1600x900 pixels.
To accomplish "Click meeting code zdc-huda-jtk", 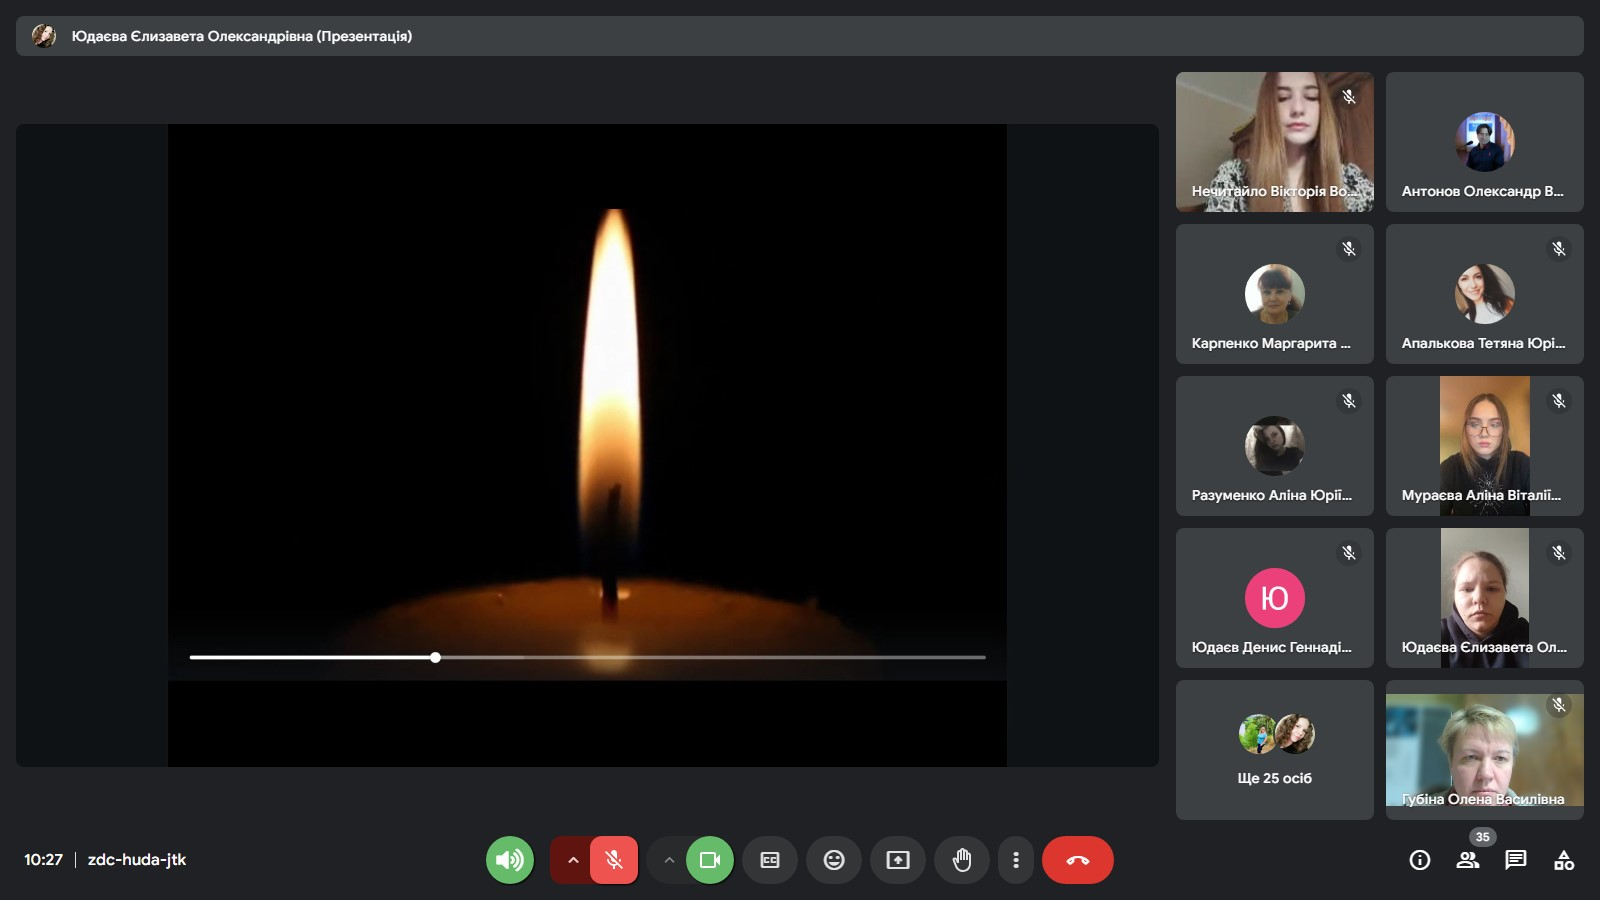I will click(137, 860).
